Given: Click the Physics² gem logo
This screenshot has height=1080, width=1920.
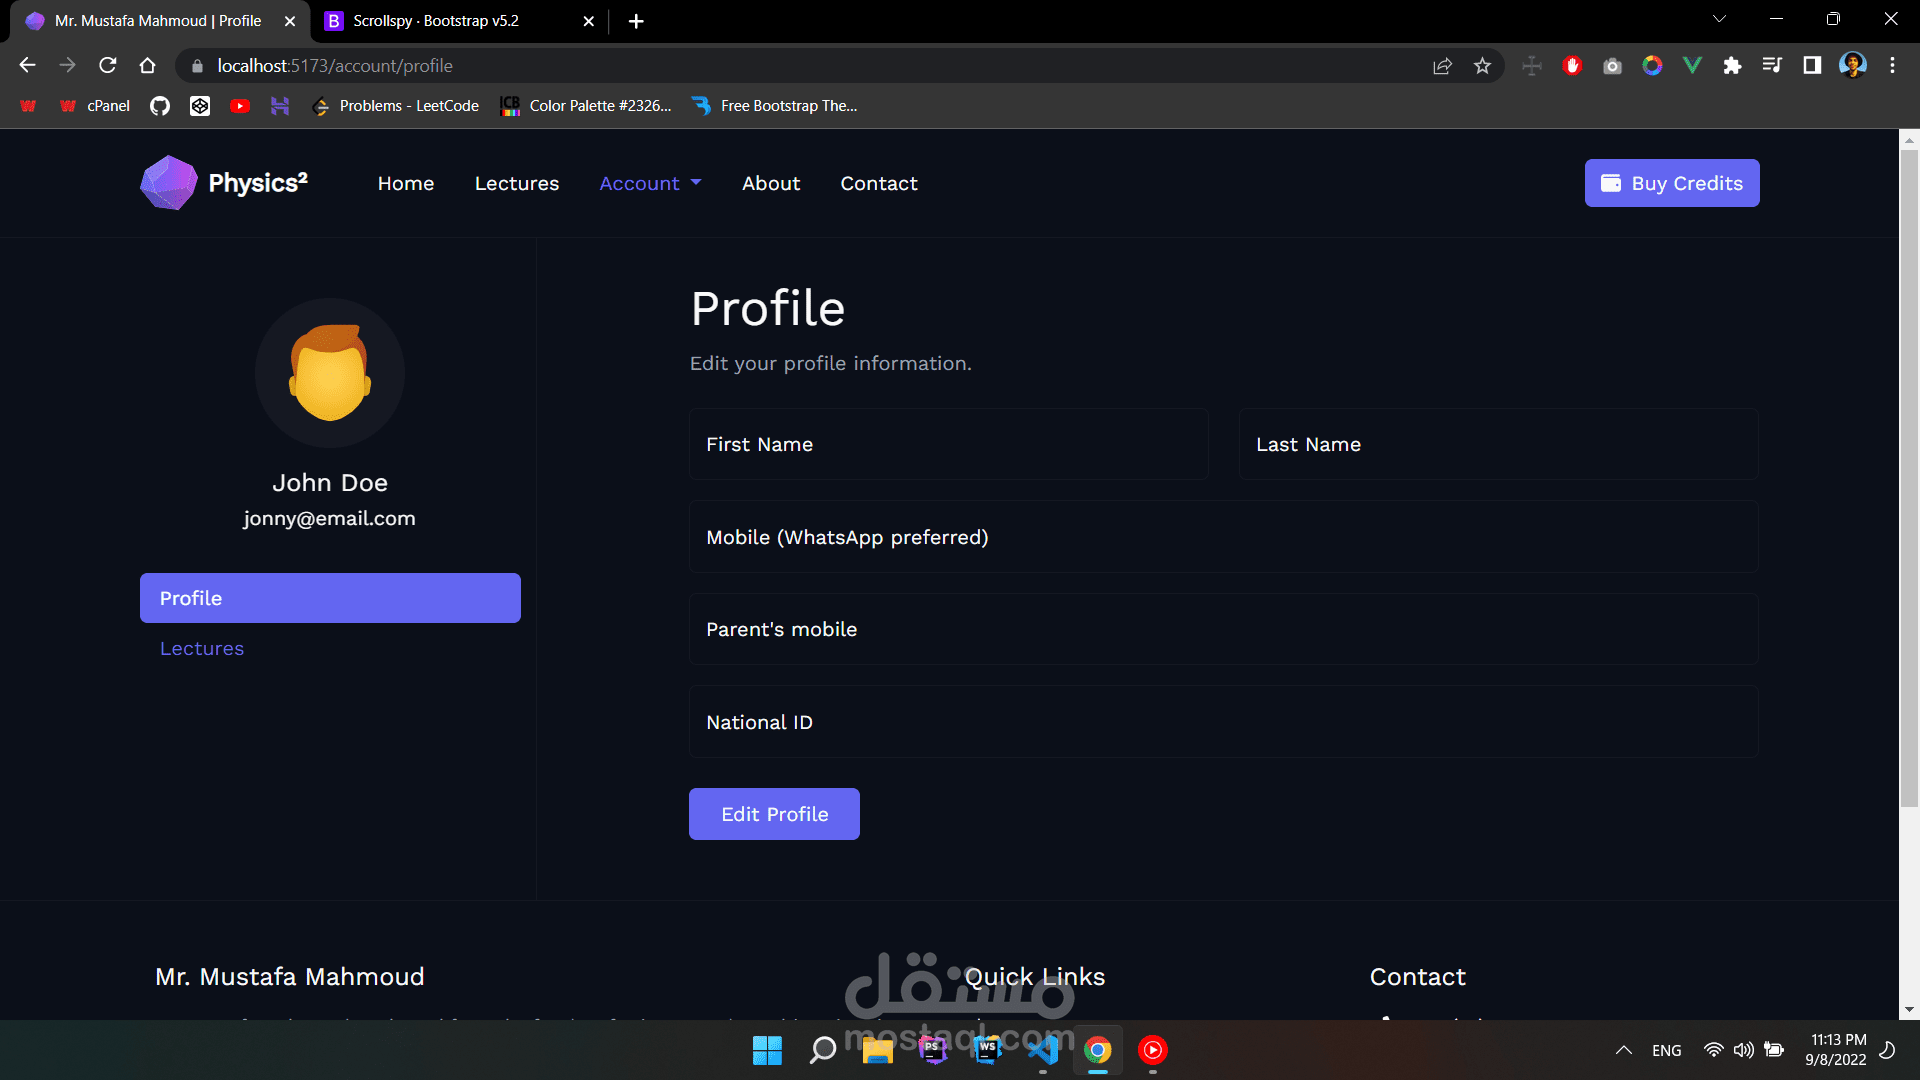Looking at the screenshot, I should tap(168, 183).
